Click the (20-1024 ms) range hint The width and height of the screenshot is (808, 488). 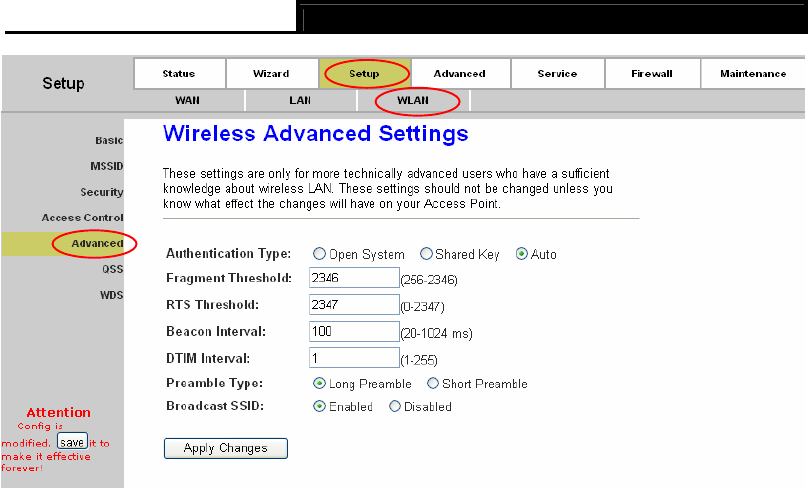coord(436,334)
